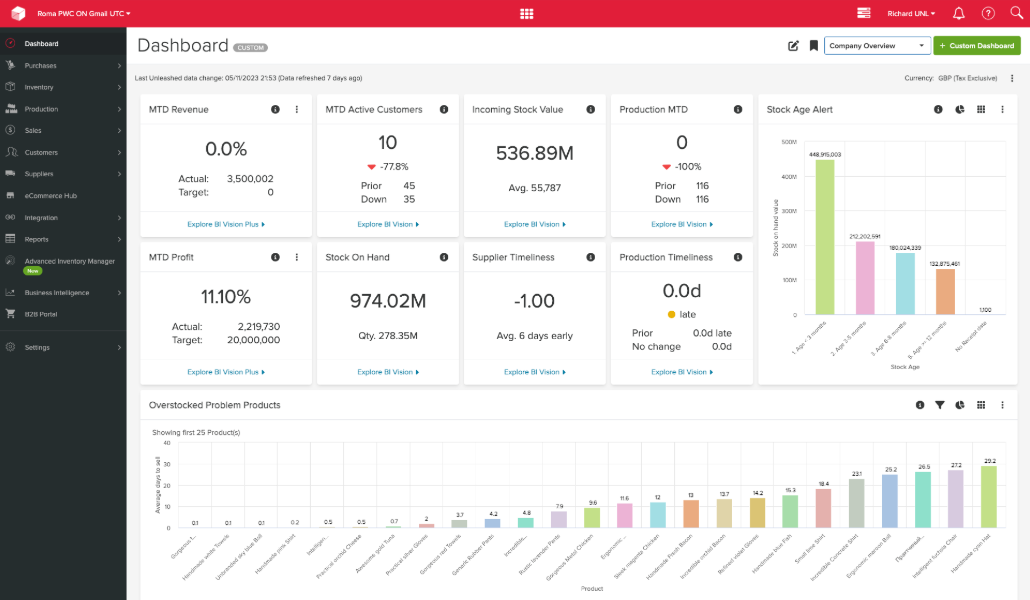Click the info icon on MTD Revenue widget
The height and width of the screenshot is (600, 1030).
[x=276, y=110]
